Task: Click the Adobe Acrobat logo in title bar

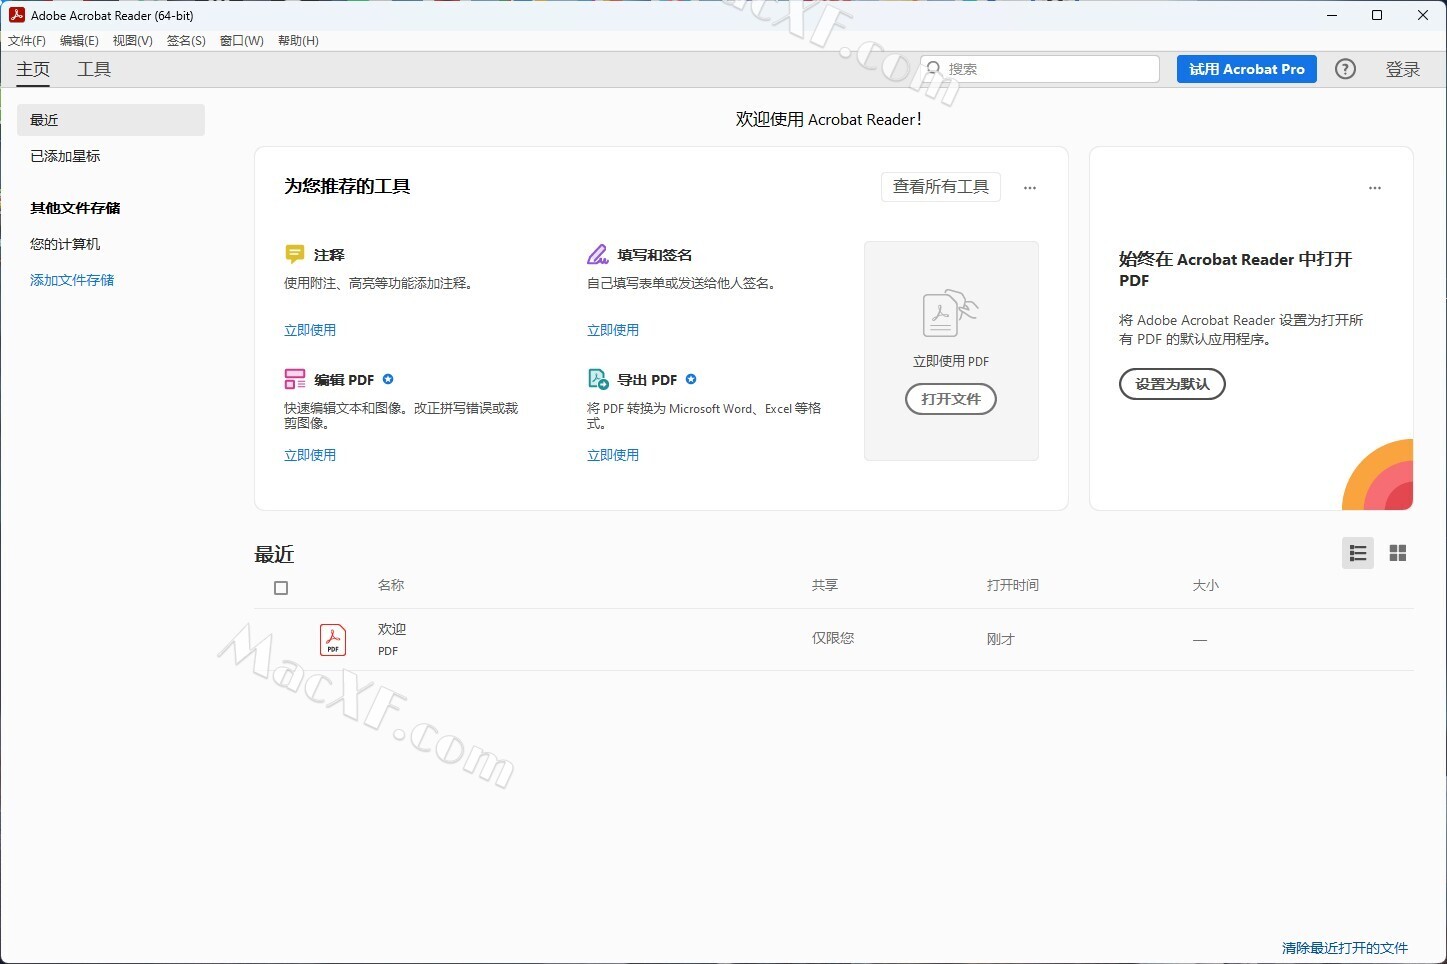Action: pyautogui.click(x=16, y=15)
